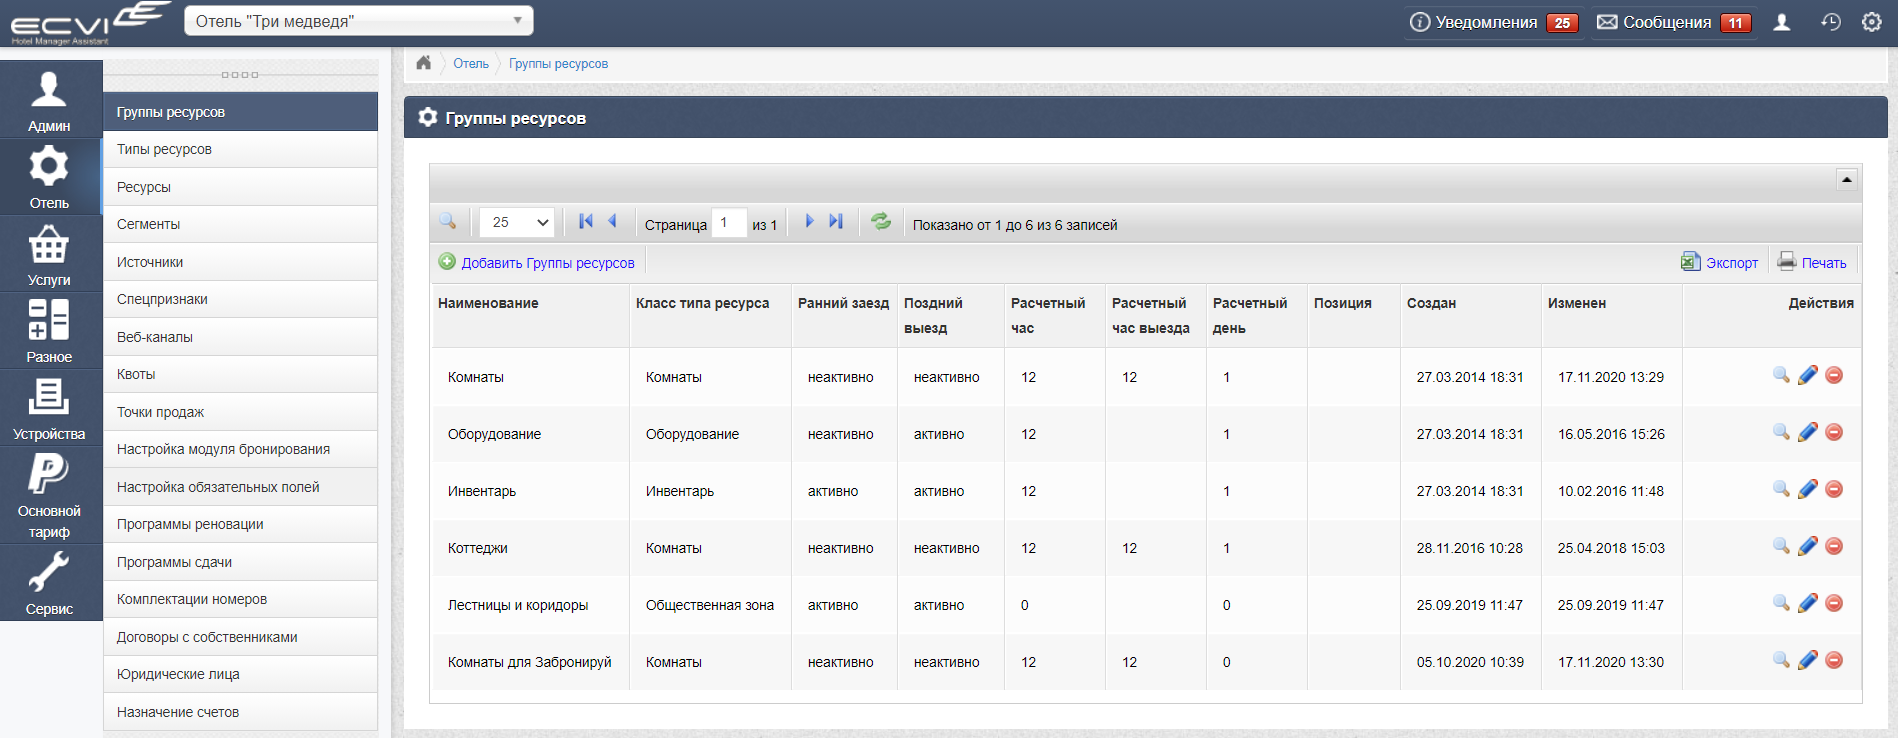This screenshot has height=738, width=1898.
Task: Open the Отель gear section
Action: click(50, 177)
